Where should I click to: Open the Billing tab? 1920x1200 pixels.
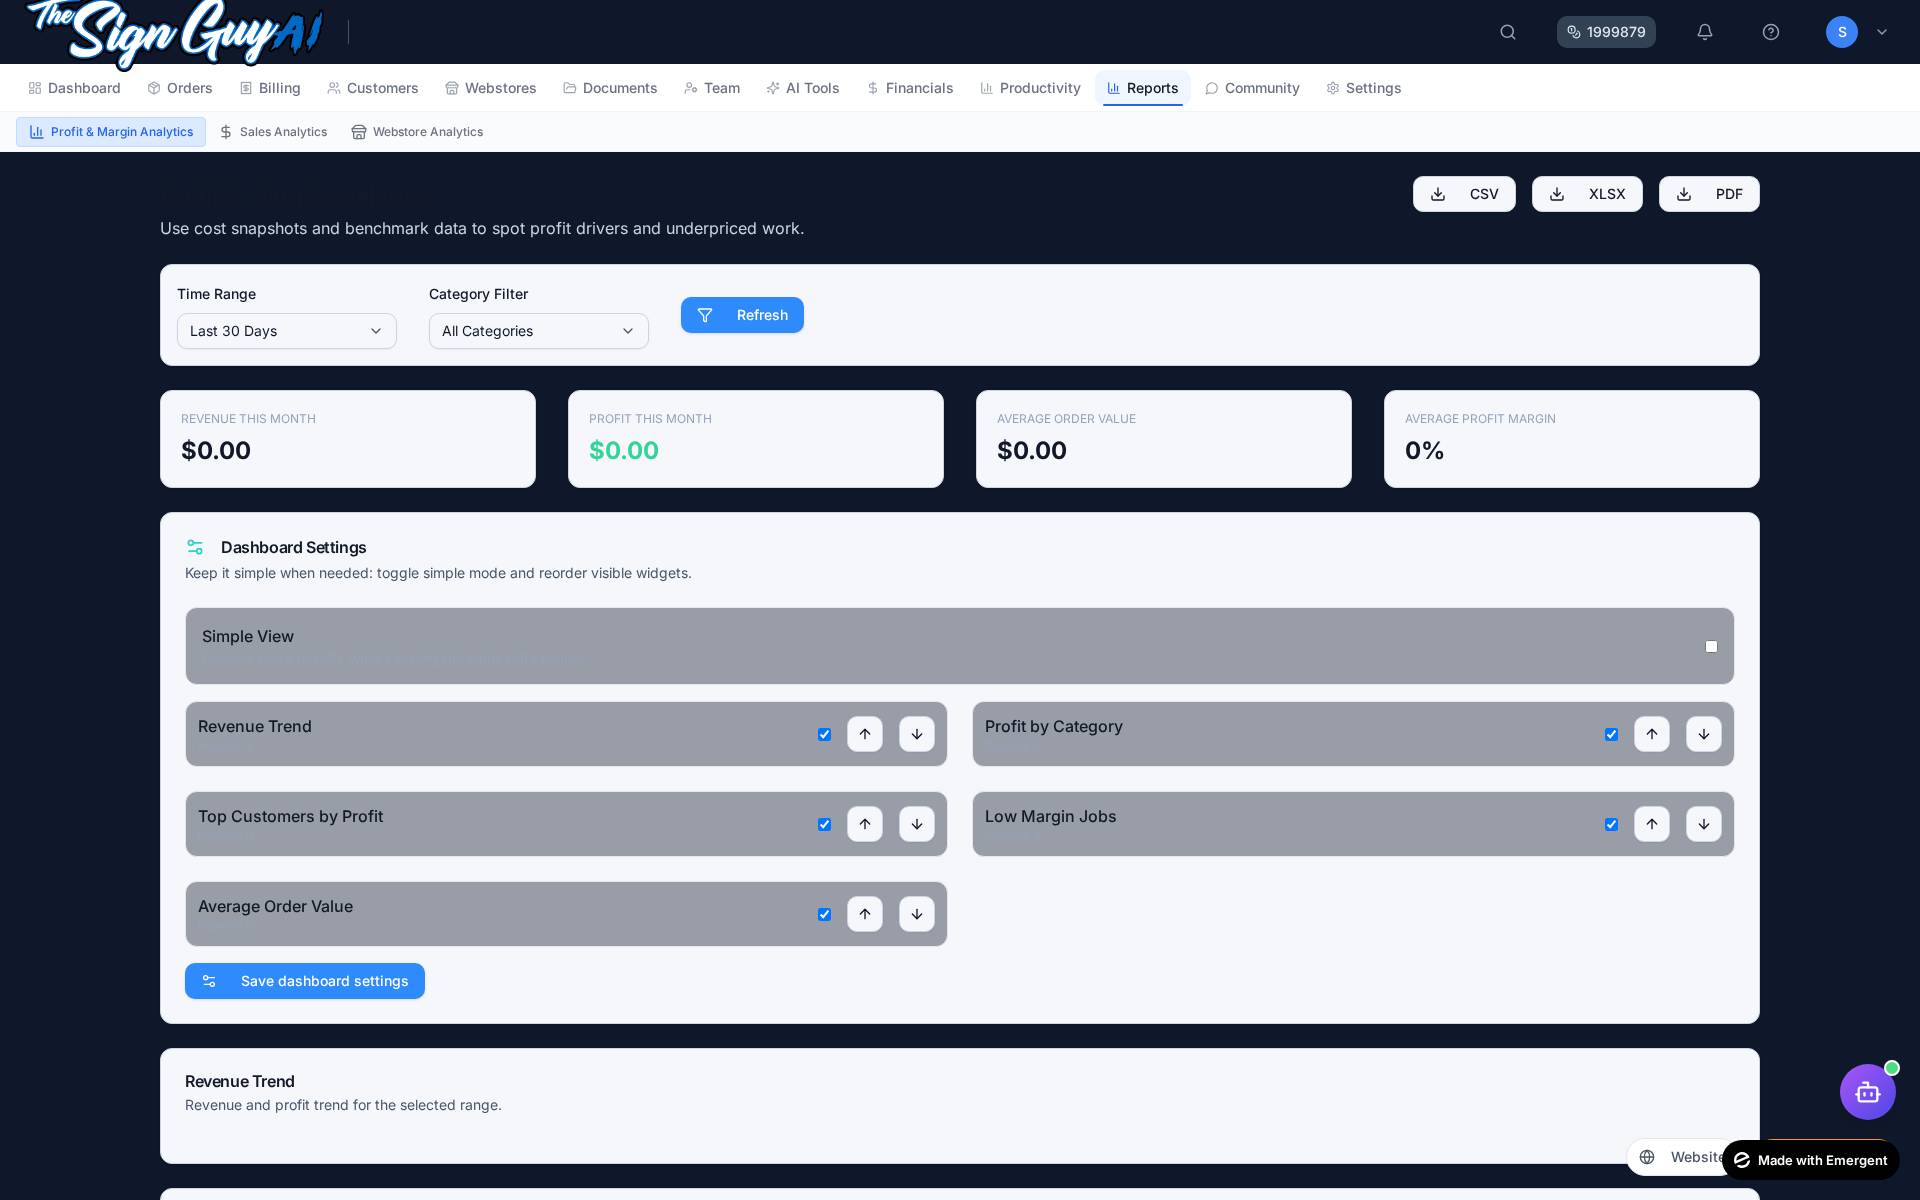(x=270, y=88)
